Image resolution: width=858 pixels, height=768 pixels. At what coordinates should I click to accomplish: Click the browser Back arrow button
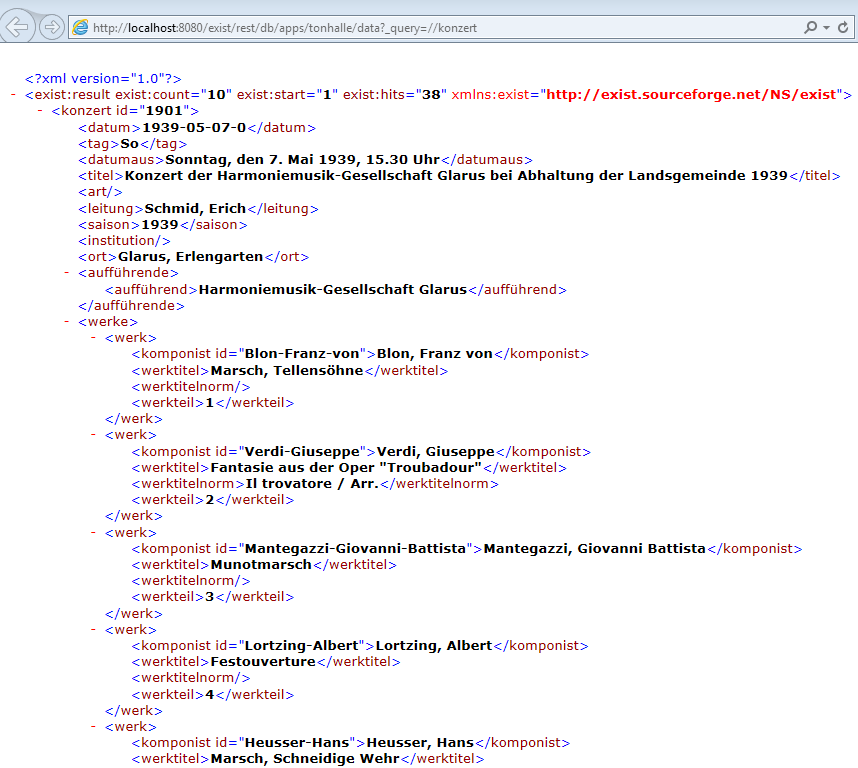(19, 27)
